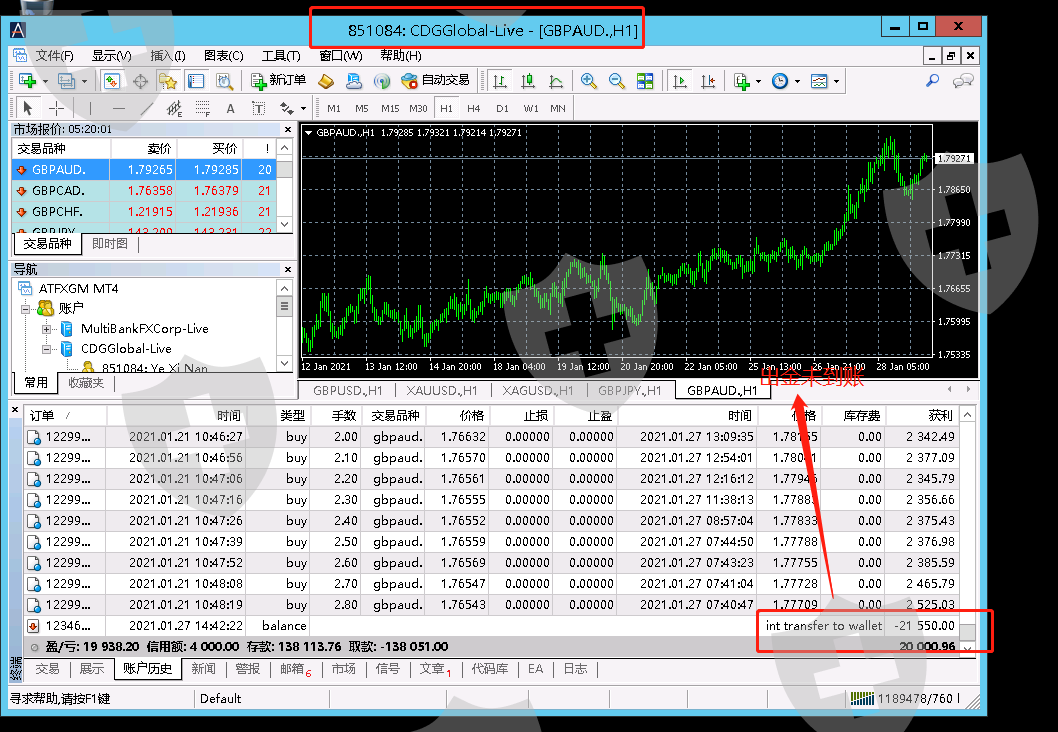Switch chart to candlestick display
The width and height of the screenshot is (1058, 732).
(x=527, y=81)
